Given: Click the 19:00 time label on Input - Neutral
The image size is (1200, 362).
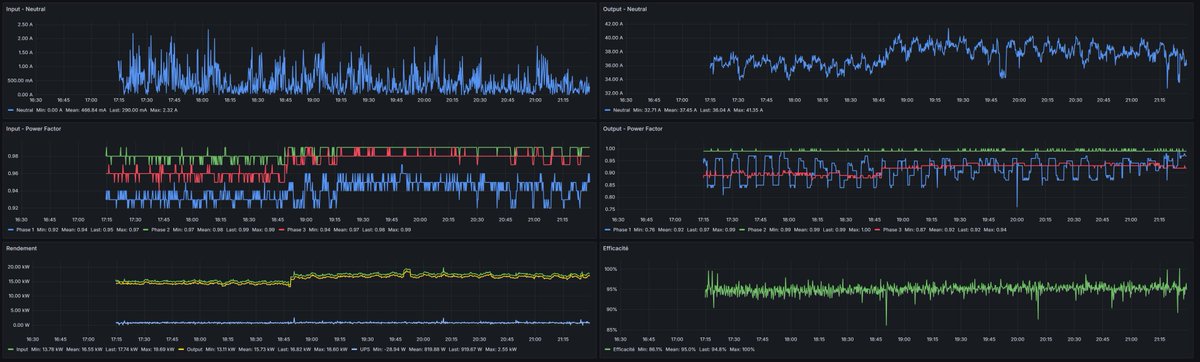Looking at the screenshot, I should click(x=313, y=99).
